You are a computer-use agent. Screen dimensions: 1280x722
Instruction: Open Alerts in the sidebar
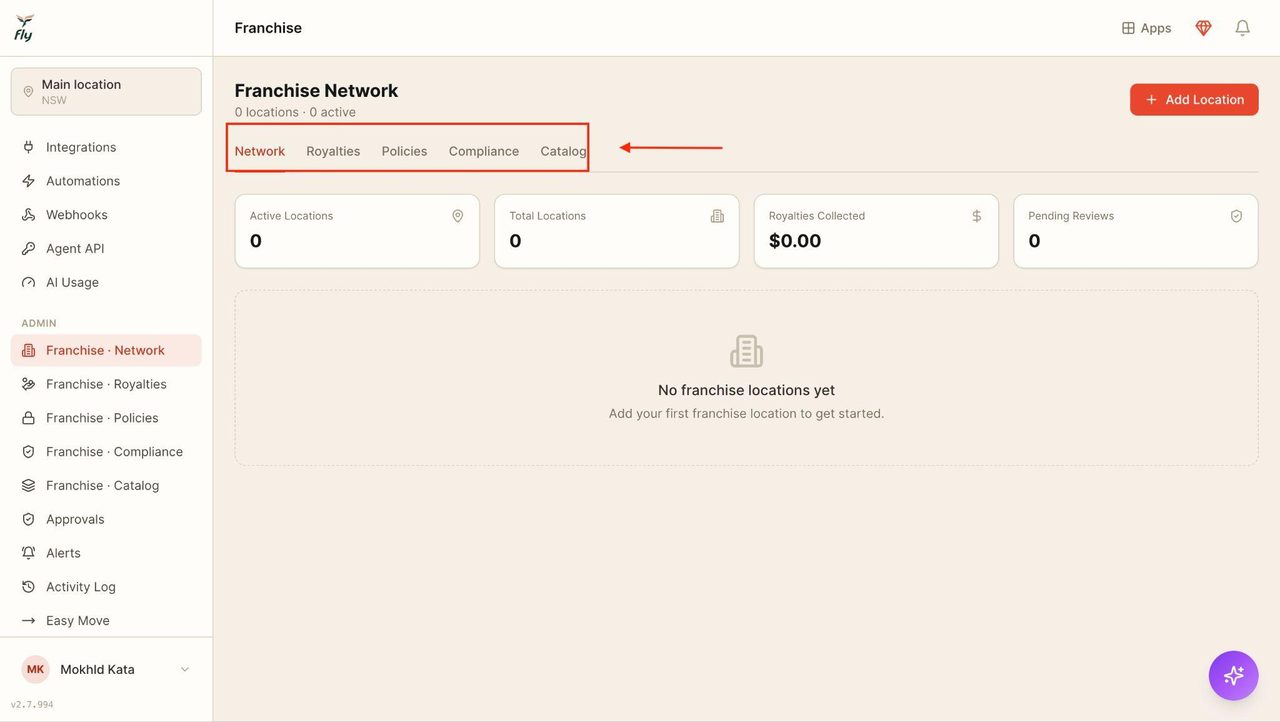tap(106, 553)
